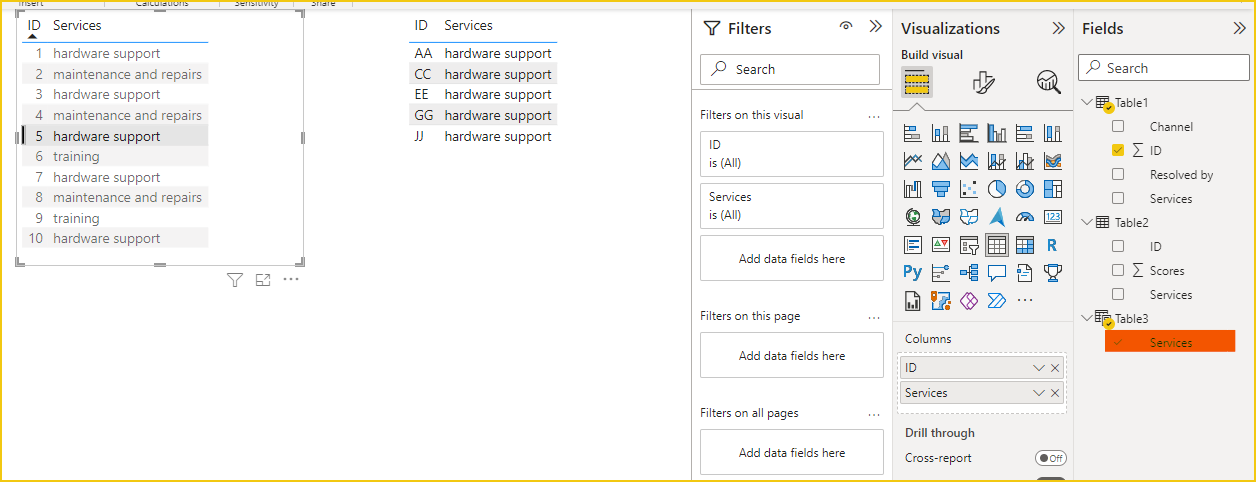Remove Services from Columns well
This screenshot has width=1256, height=482.
[1055, 393]
